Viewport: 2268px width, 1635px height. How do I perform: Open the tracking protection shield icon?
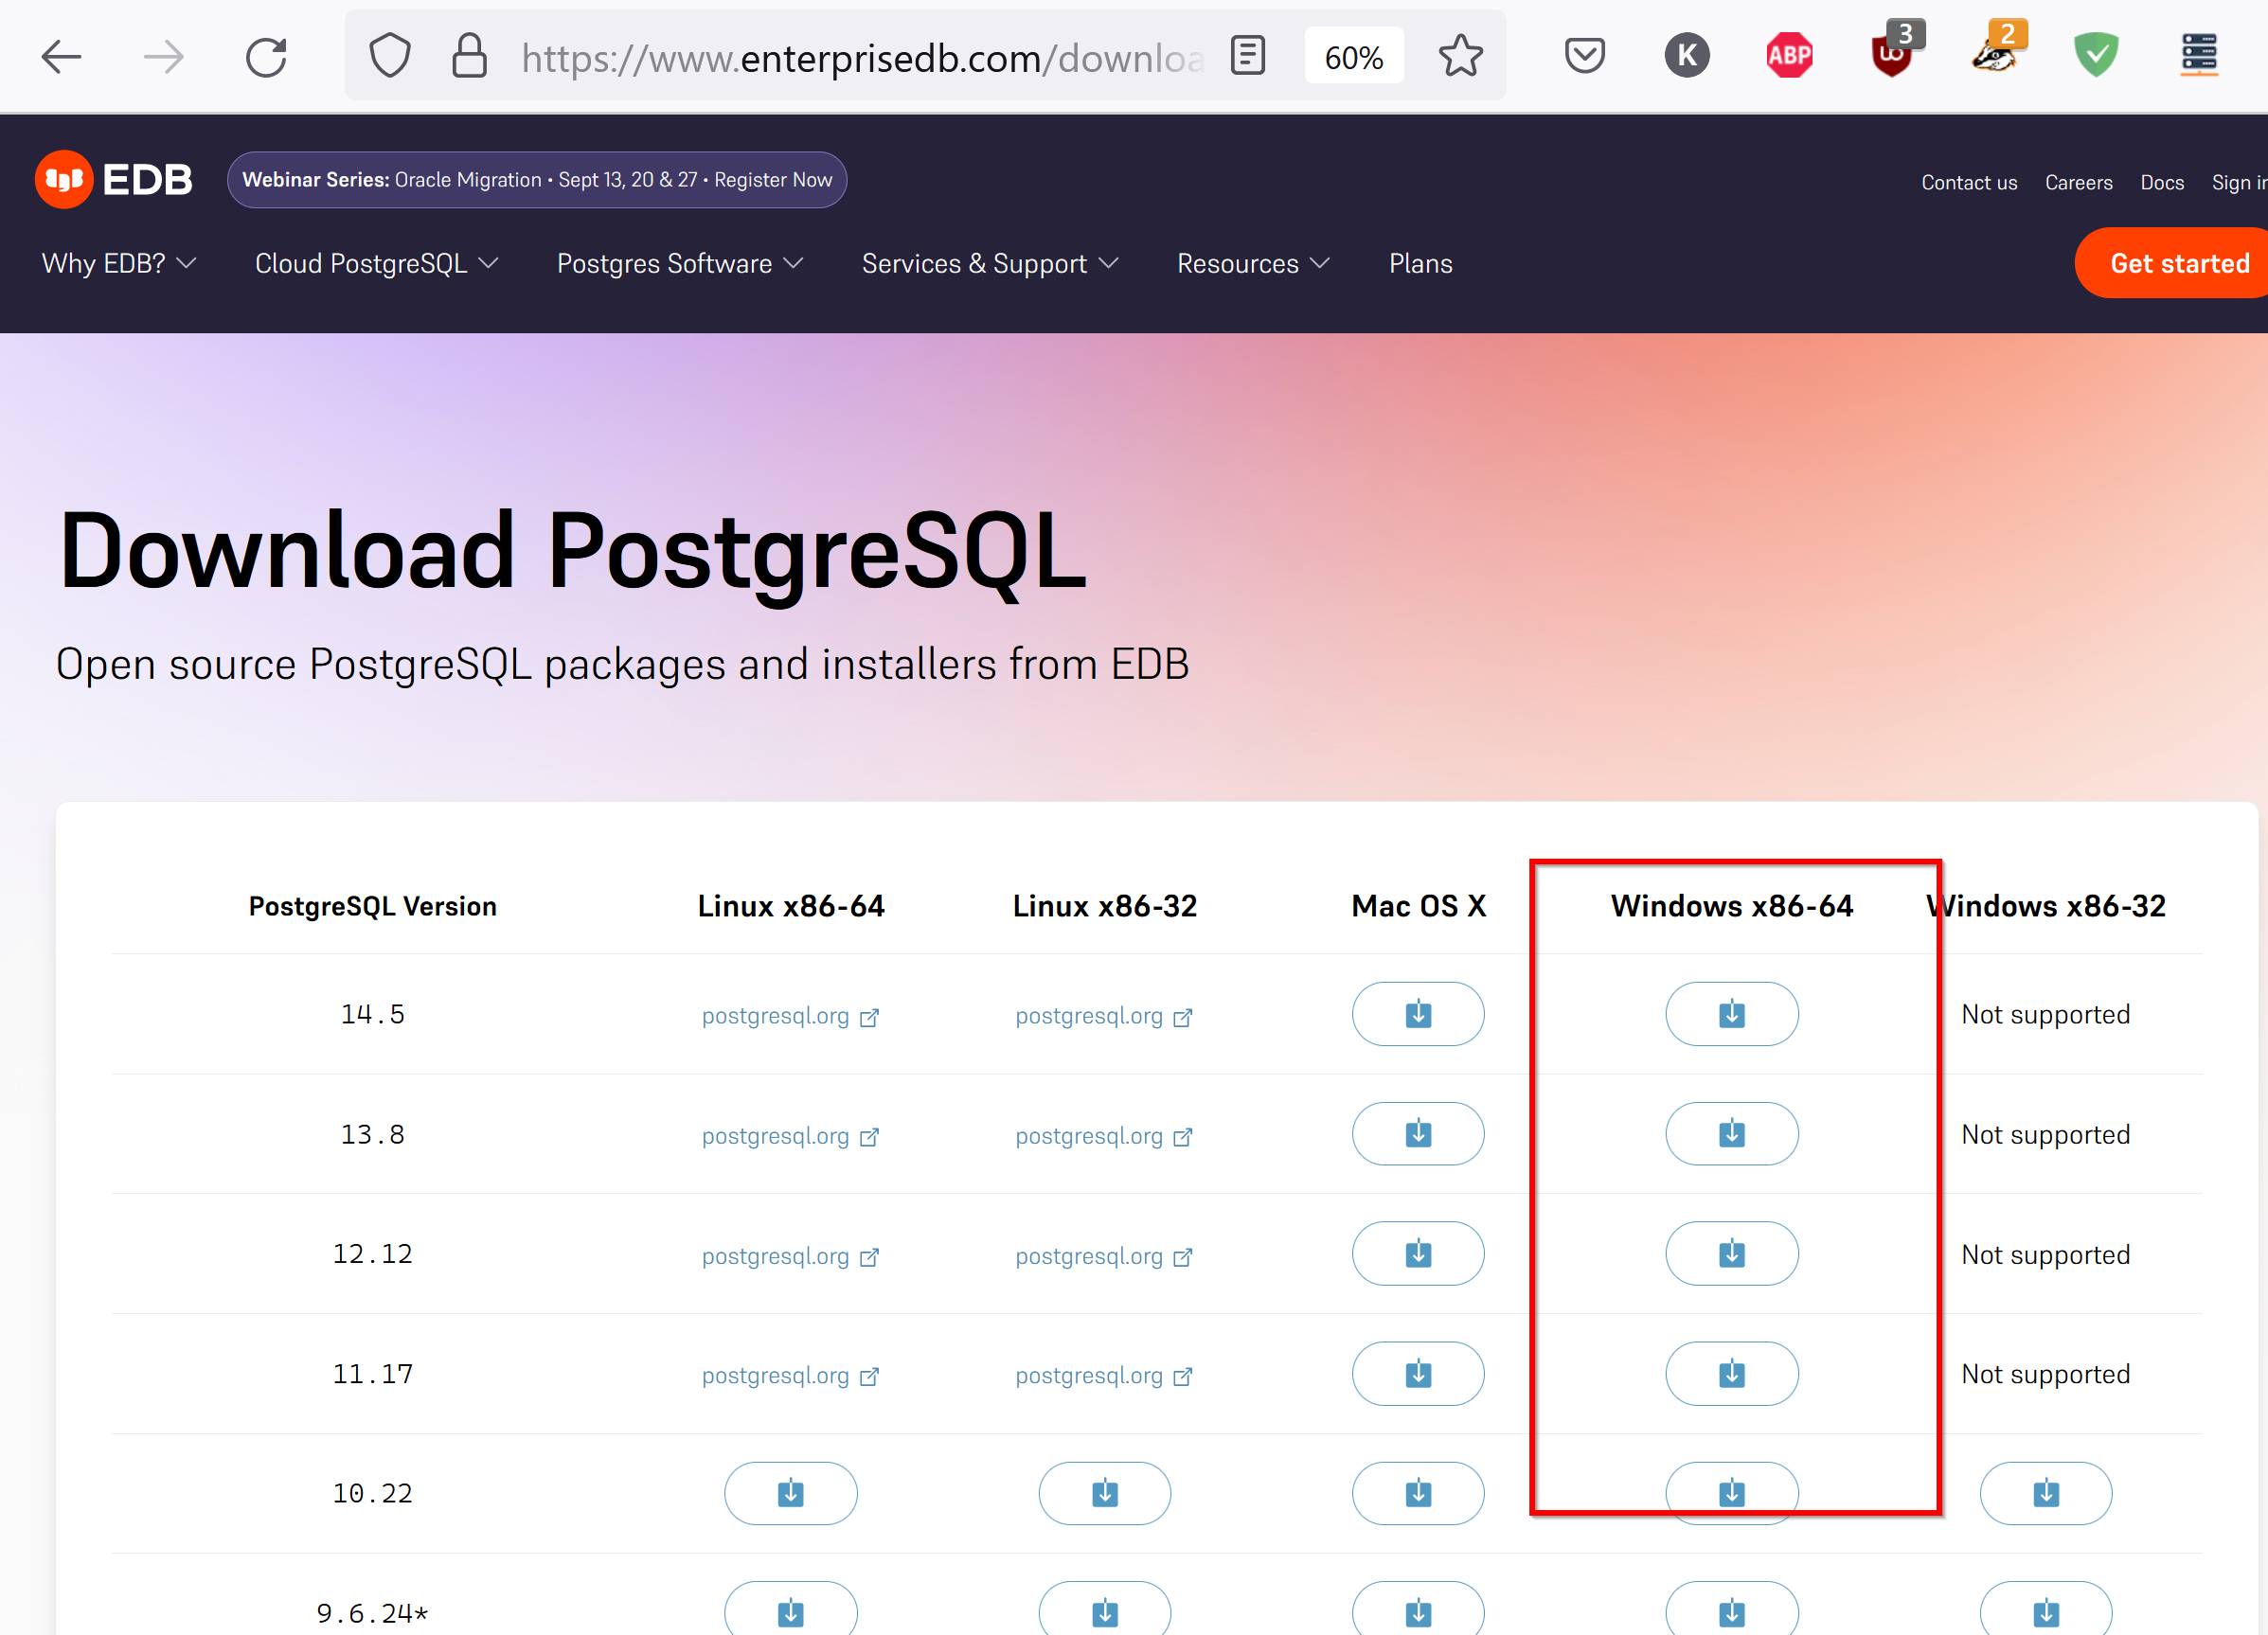pos(390,56)
